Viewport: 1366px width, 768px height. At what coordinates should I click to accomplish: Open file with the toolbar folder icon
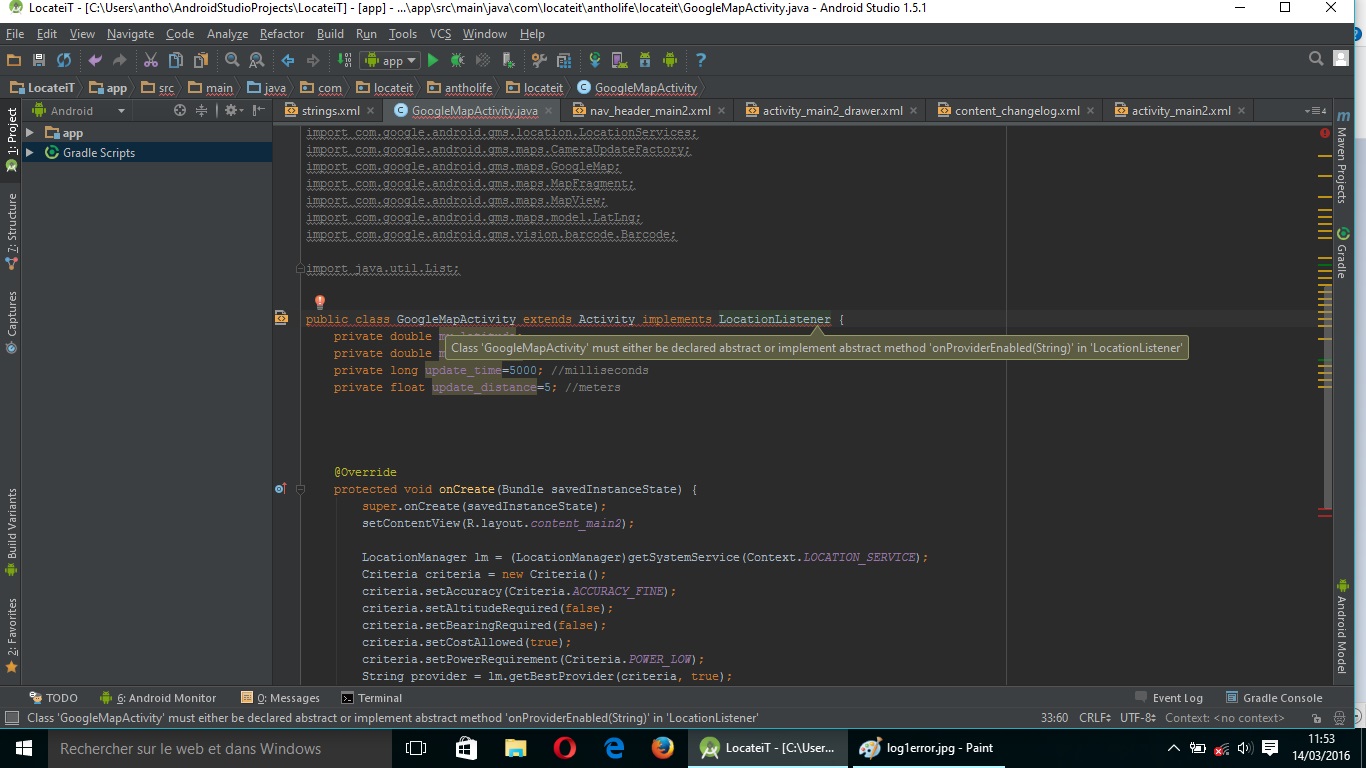click(14, 60)
